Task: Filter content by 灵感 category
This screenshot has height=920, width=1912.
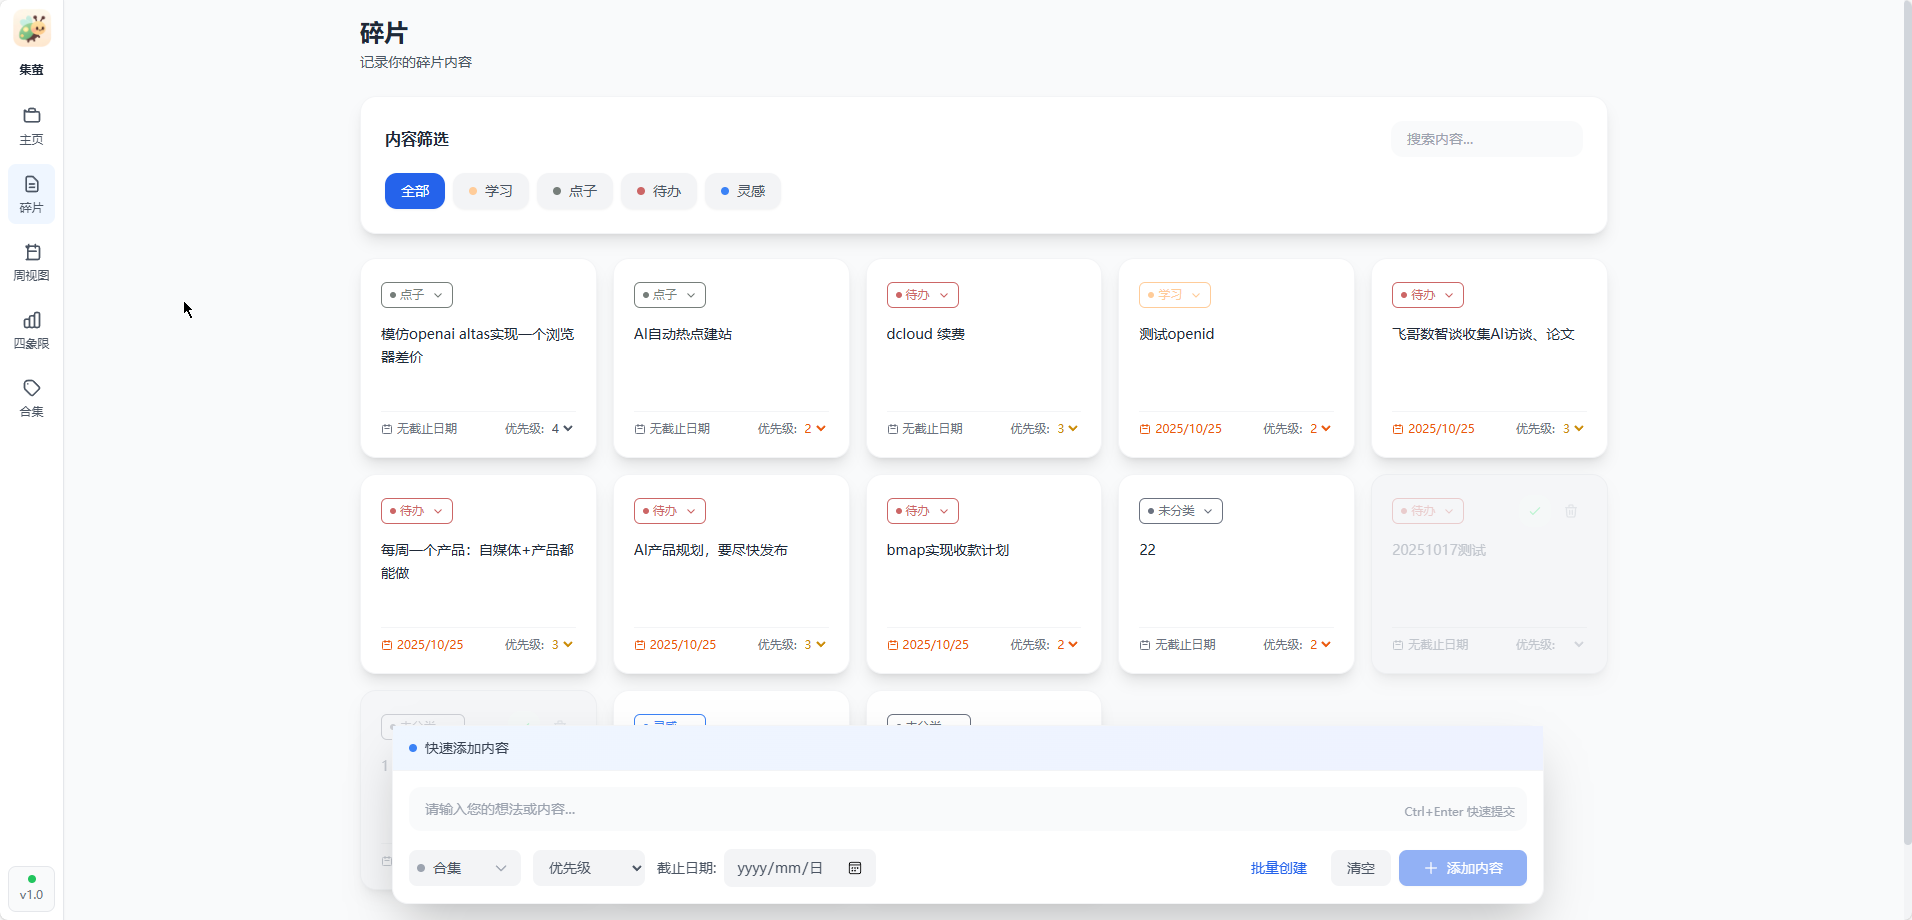Action: (x=743, y=191)
